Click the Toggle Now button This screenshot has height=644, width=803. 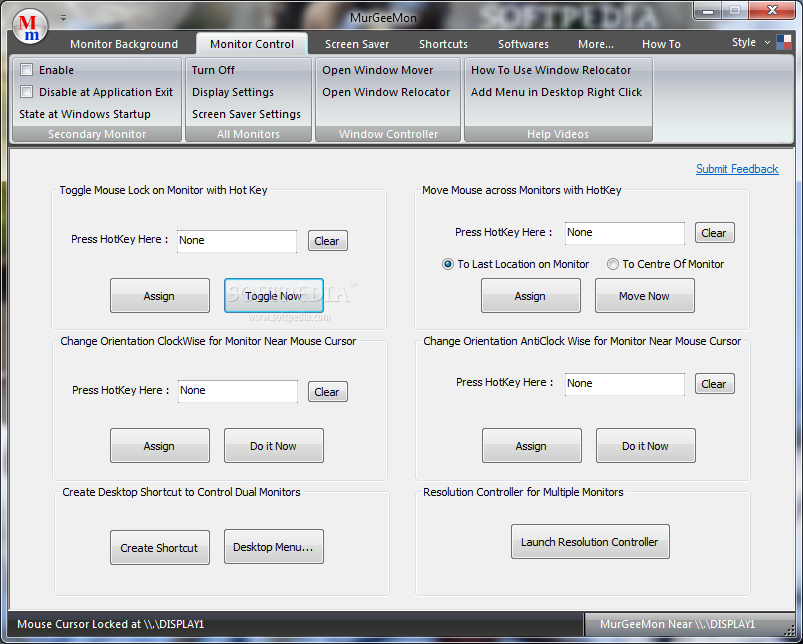273,296
